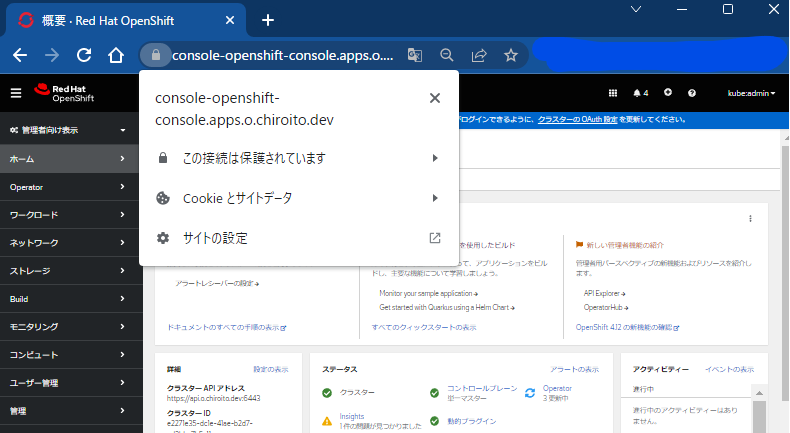Open the help question mark icon
Image resolution: width=790 pixels, height=433 pixels.
click(x=692, y=93)
